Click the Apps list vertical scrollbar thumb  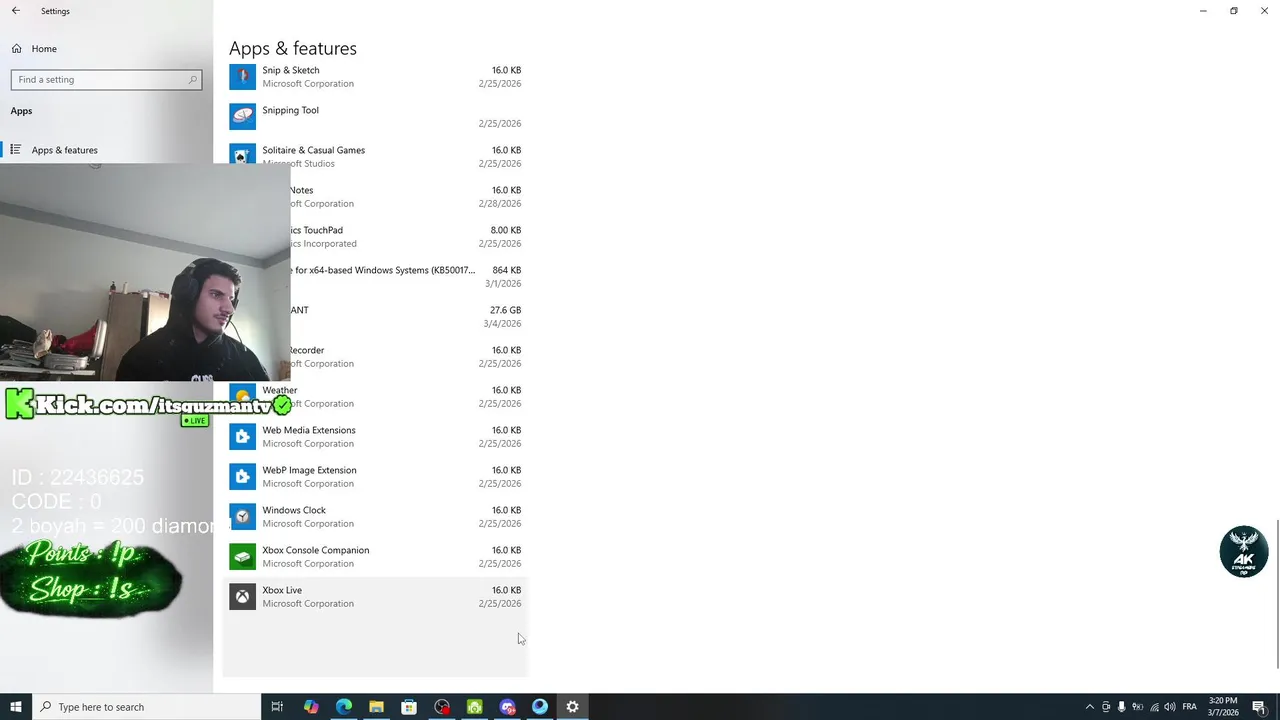[x=1277, y=594]
